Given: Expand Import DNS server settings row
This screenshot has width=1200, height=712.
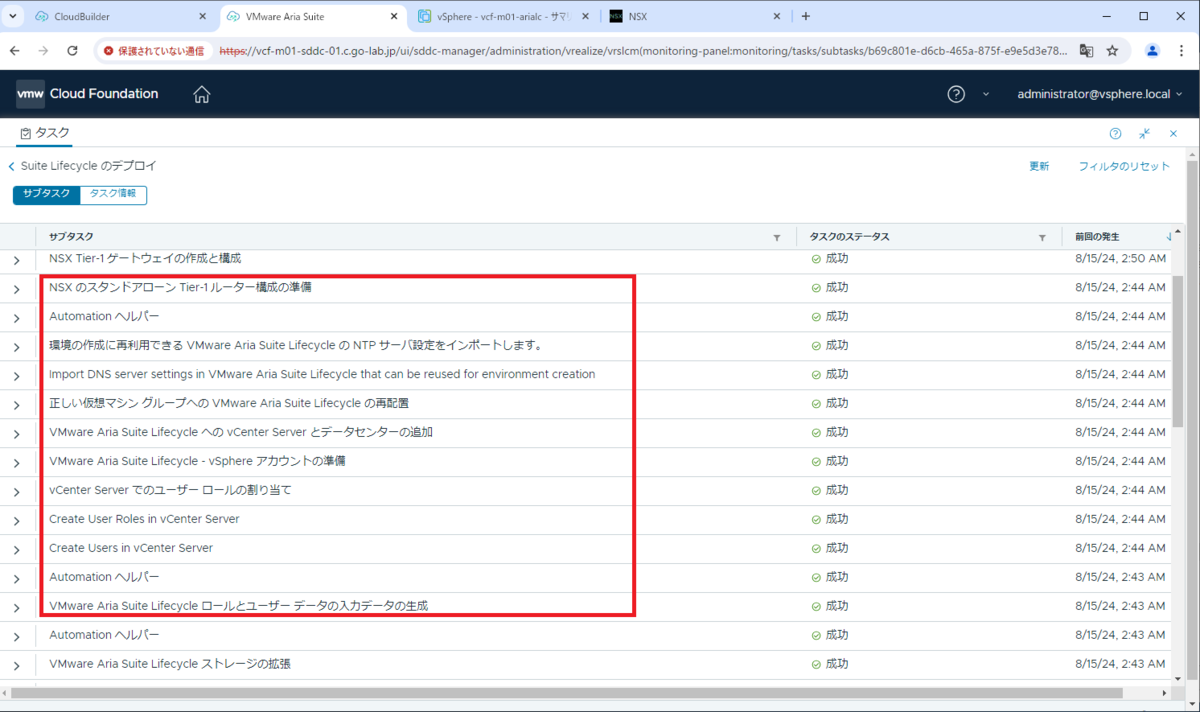Looking at the screenshot, I should (17, 376).
